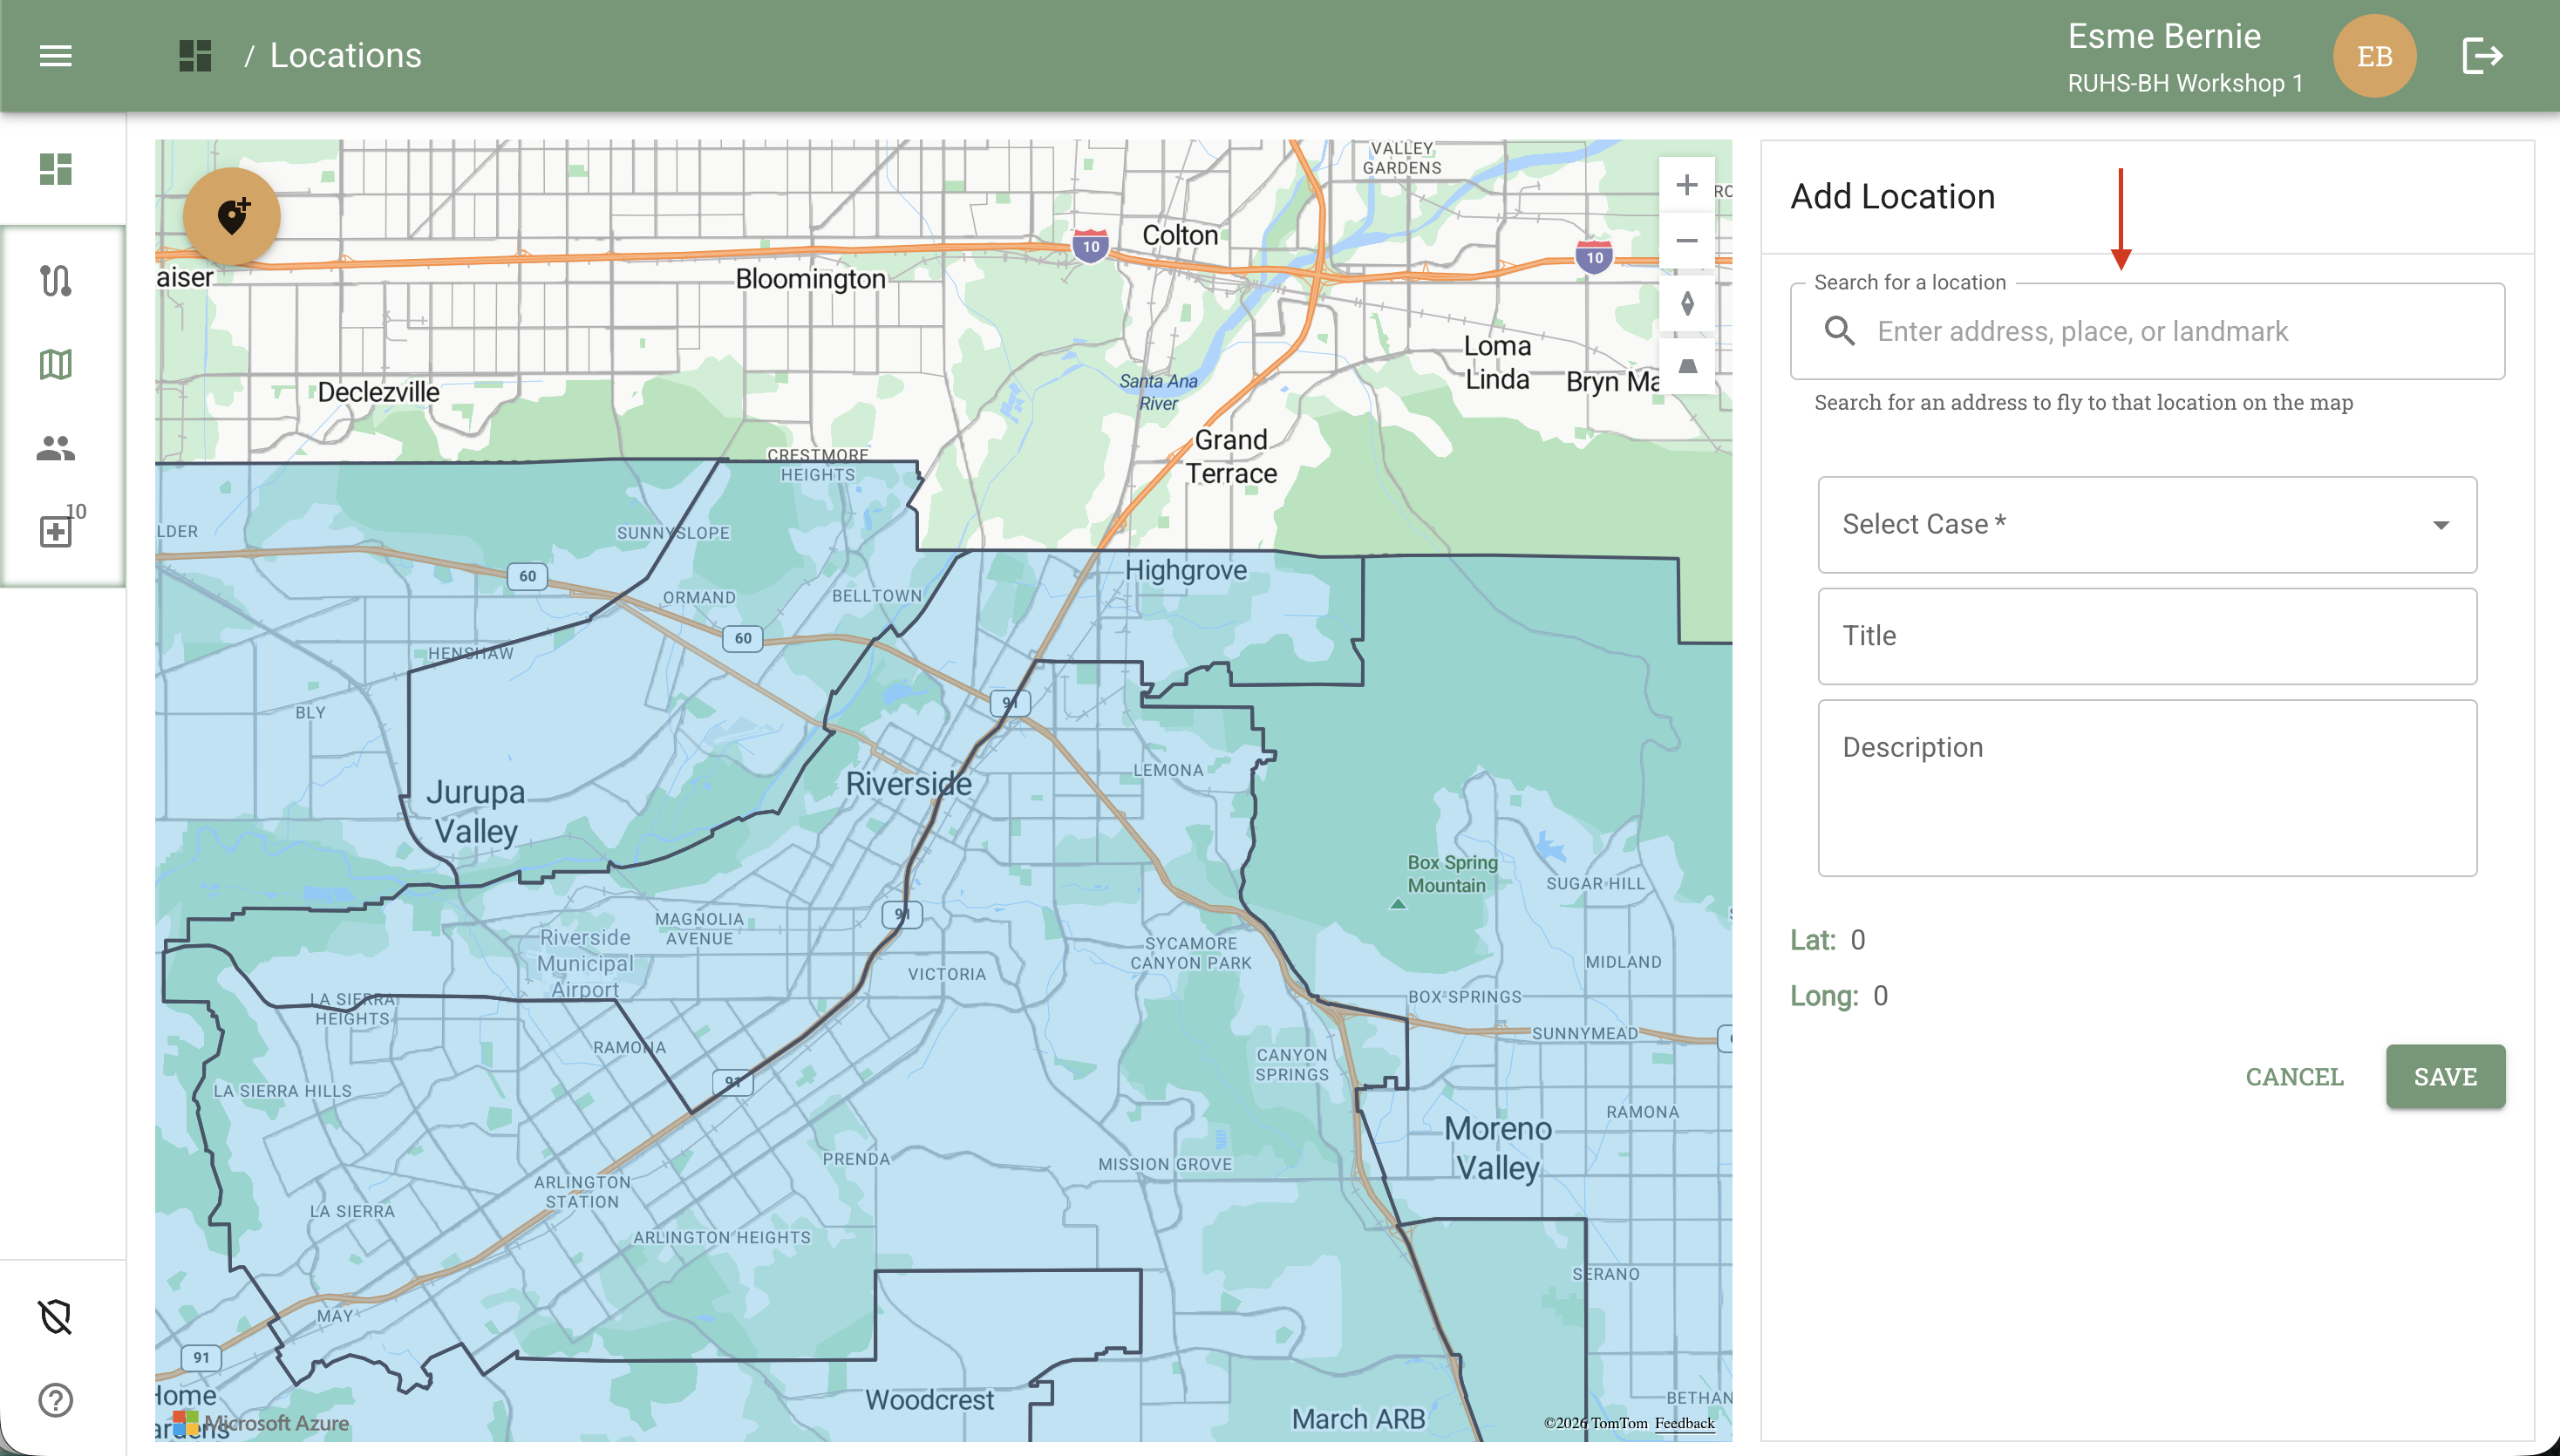The width and height of the screenshot is (2560, 1456).
Task: Open the routes icon in the sidebar
Action: (56, 281)
